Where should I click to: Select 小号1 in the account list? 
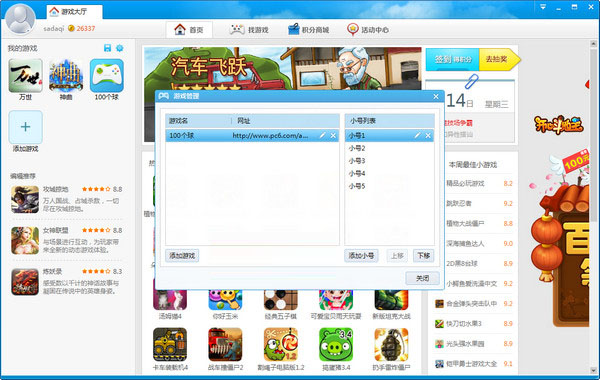click(390, 135)
